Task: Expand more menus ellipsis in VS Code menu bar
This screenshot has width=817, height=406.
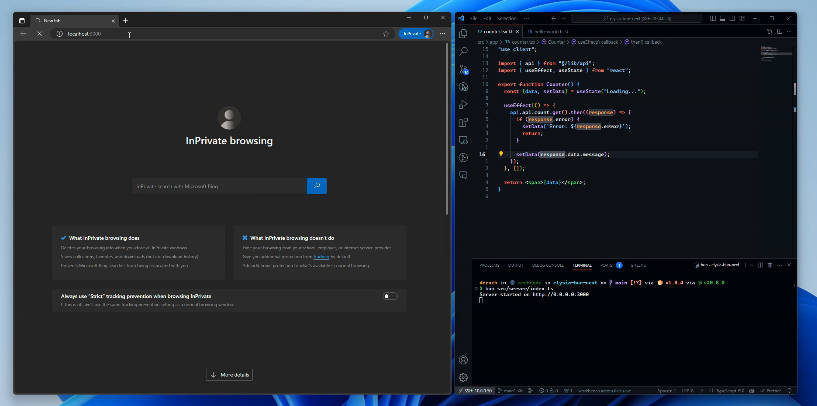Action: pos(527,18)
